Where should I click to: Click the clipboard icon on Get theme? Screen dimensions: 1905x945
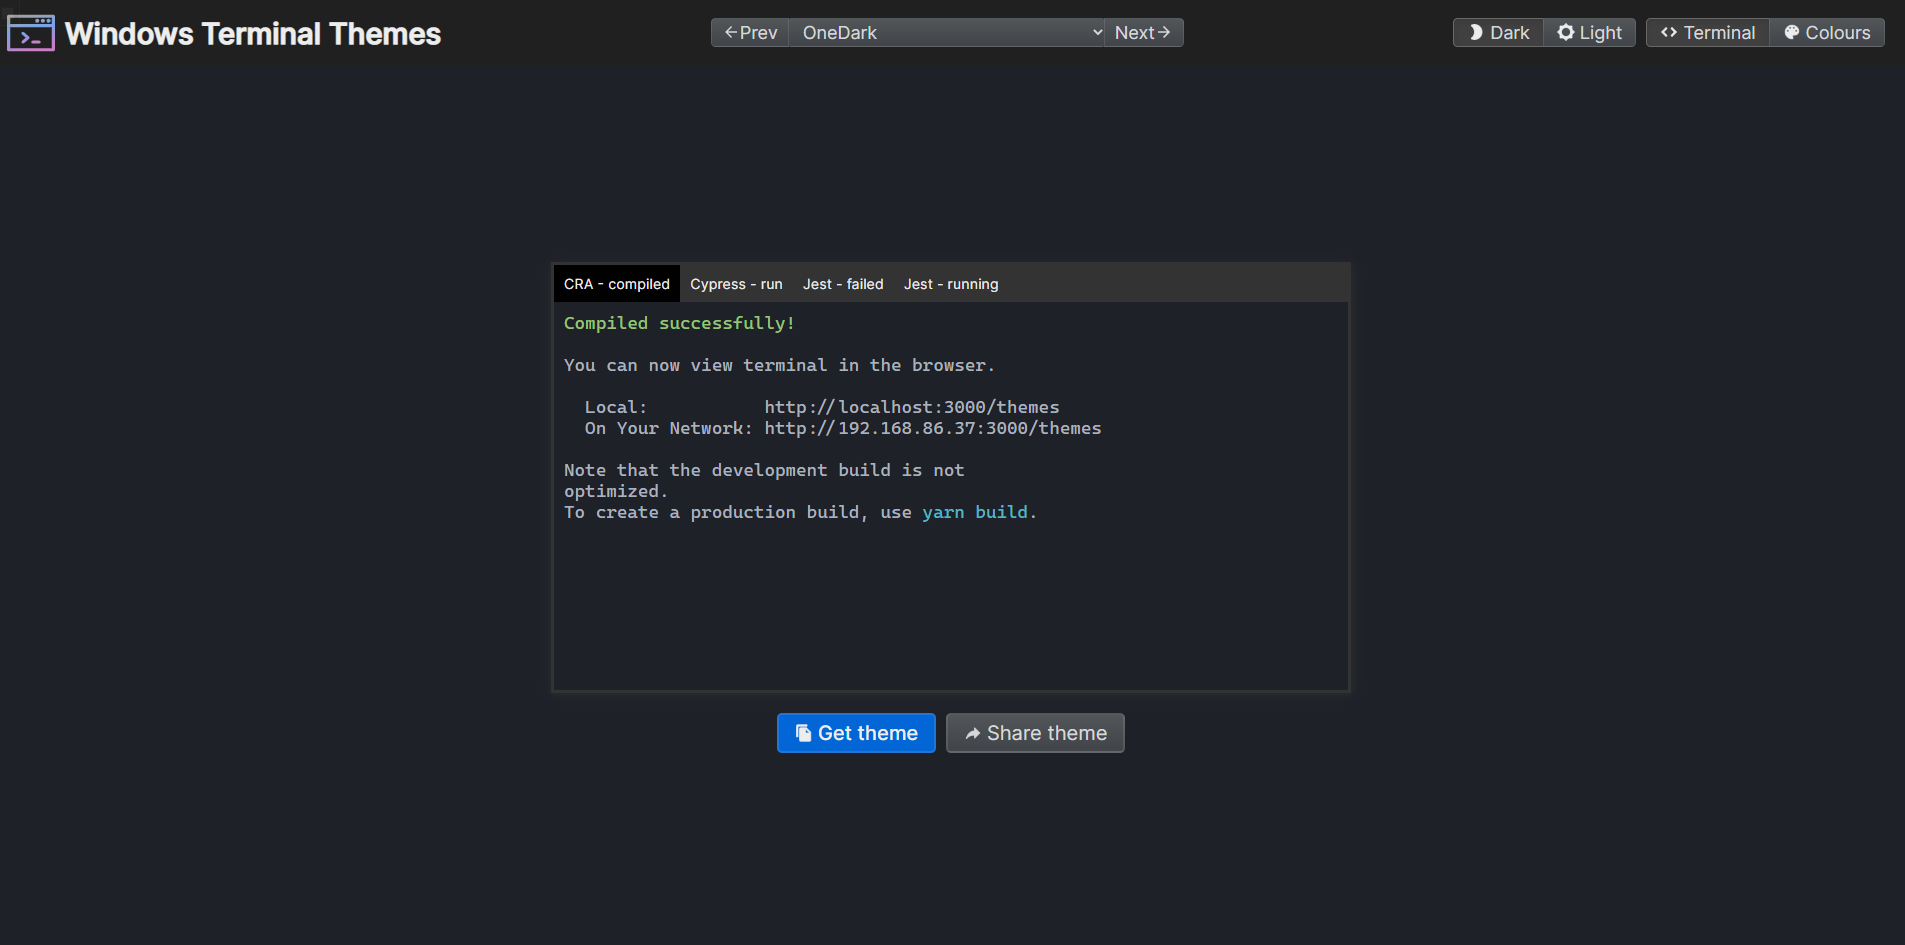(804, 733)
